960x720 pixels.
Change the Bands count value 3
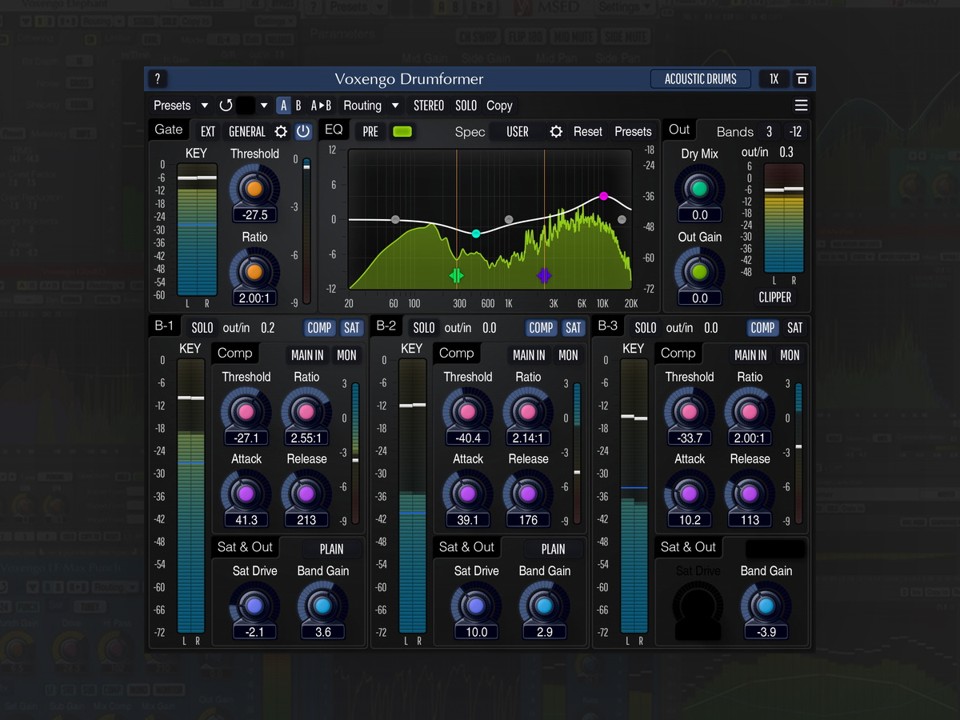tap(769, 132)
